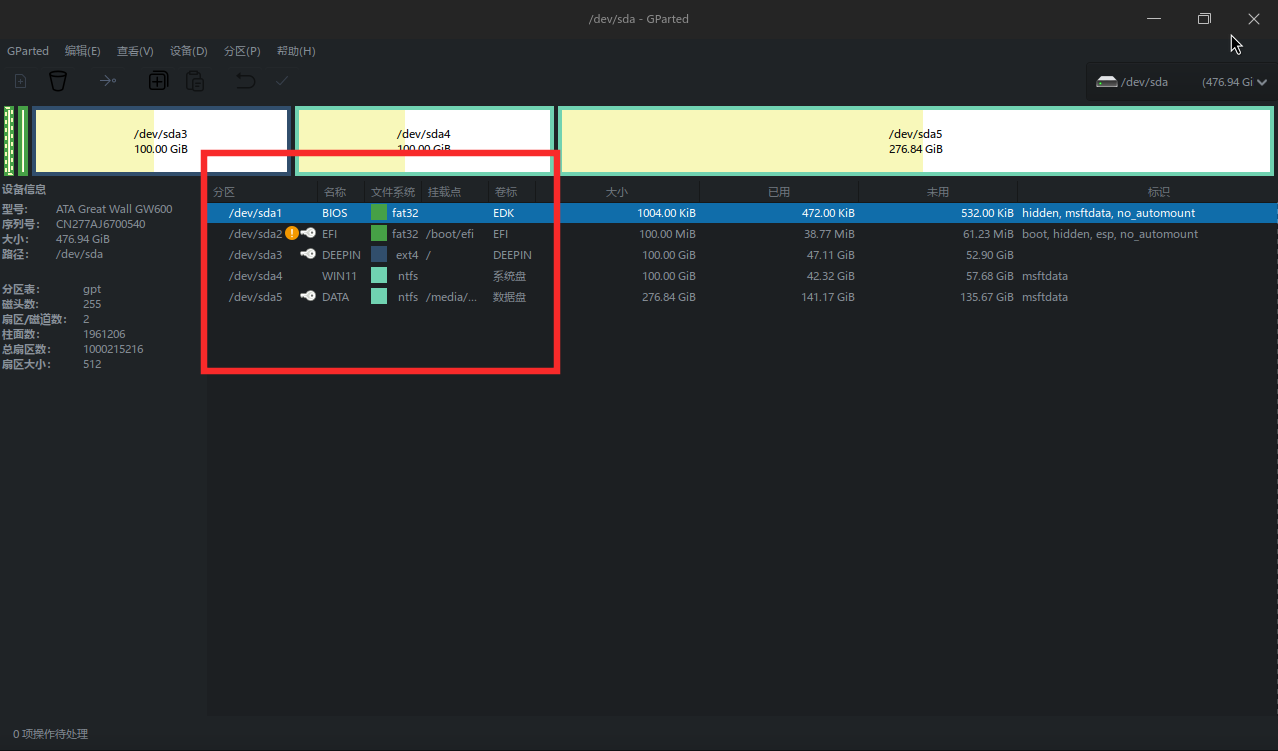Open the /dev/sda device dropdown arrow
1278x751 pixels.
pos(1262,82)
